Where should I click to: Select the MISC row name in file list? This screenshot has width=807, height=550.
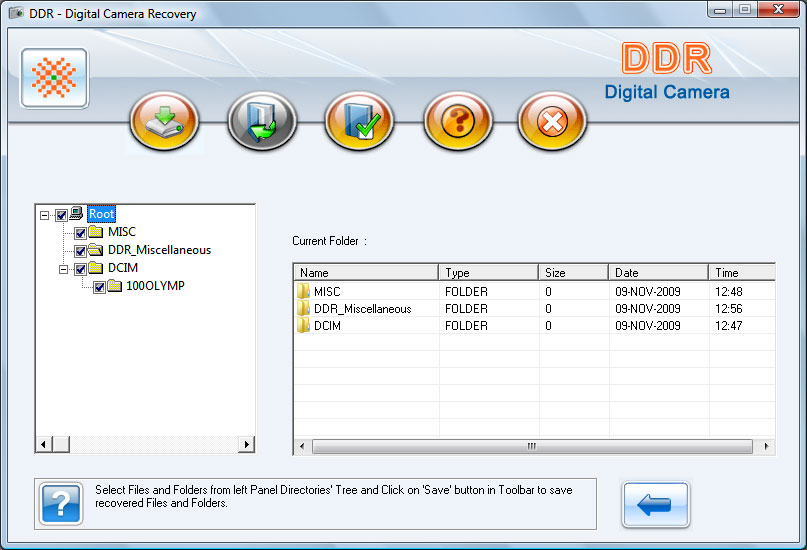(x=327, y=292)
